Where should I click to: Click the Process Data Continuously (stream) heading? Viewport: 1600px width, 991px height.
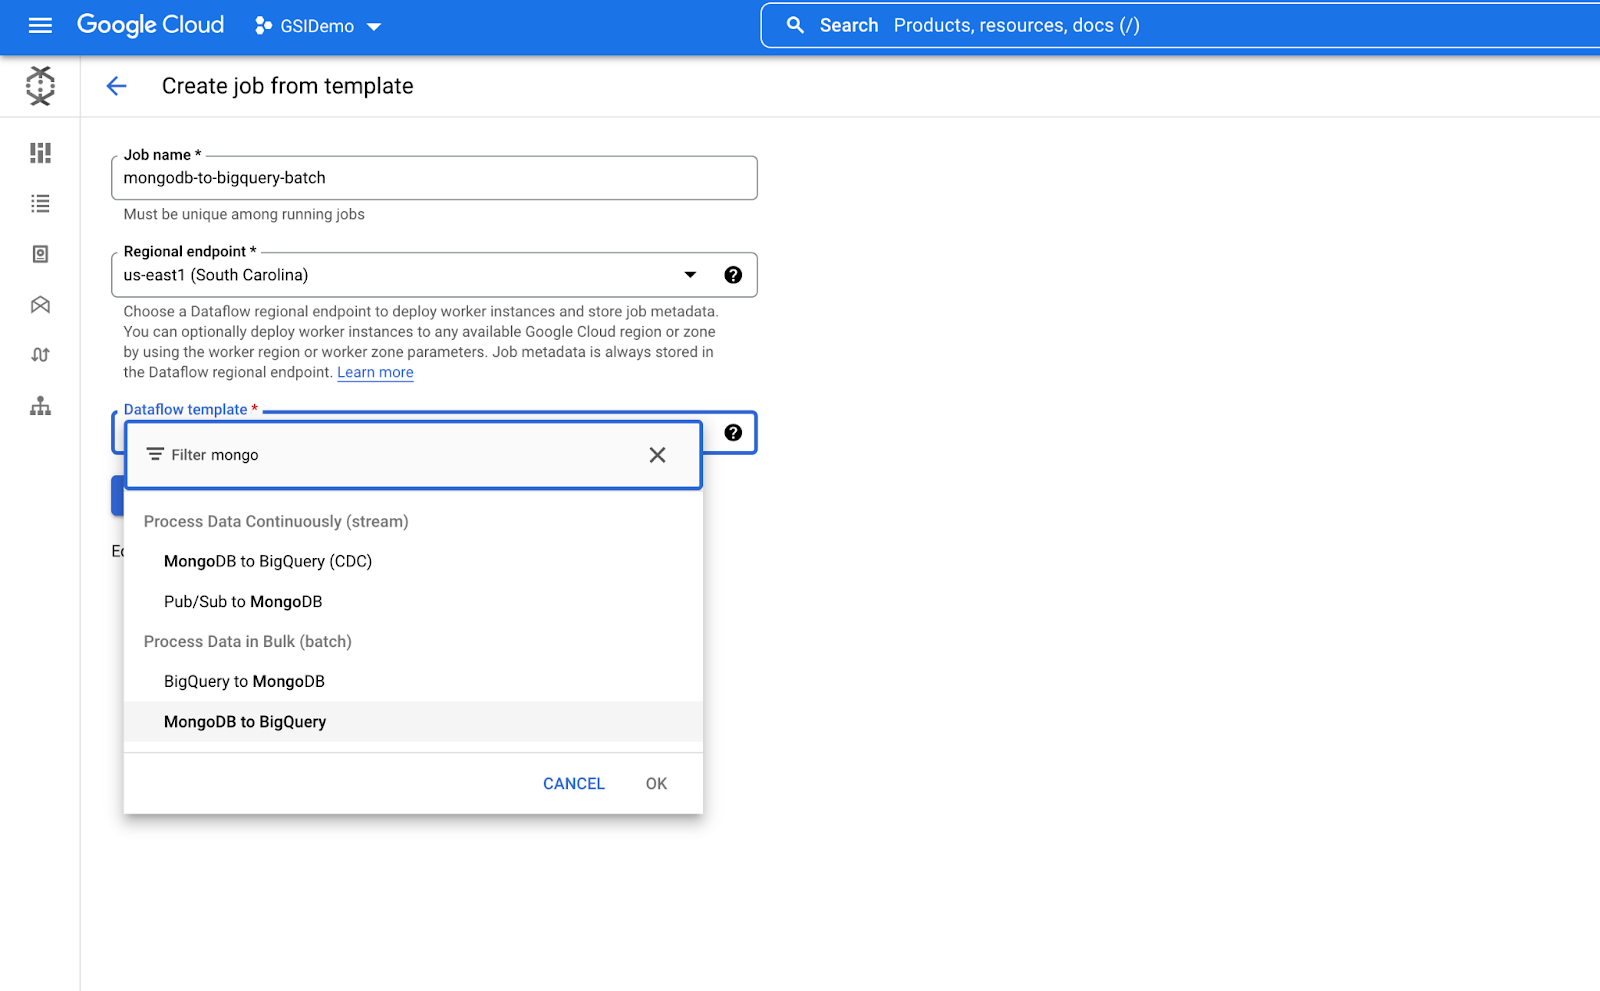[x=276, y=521]
